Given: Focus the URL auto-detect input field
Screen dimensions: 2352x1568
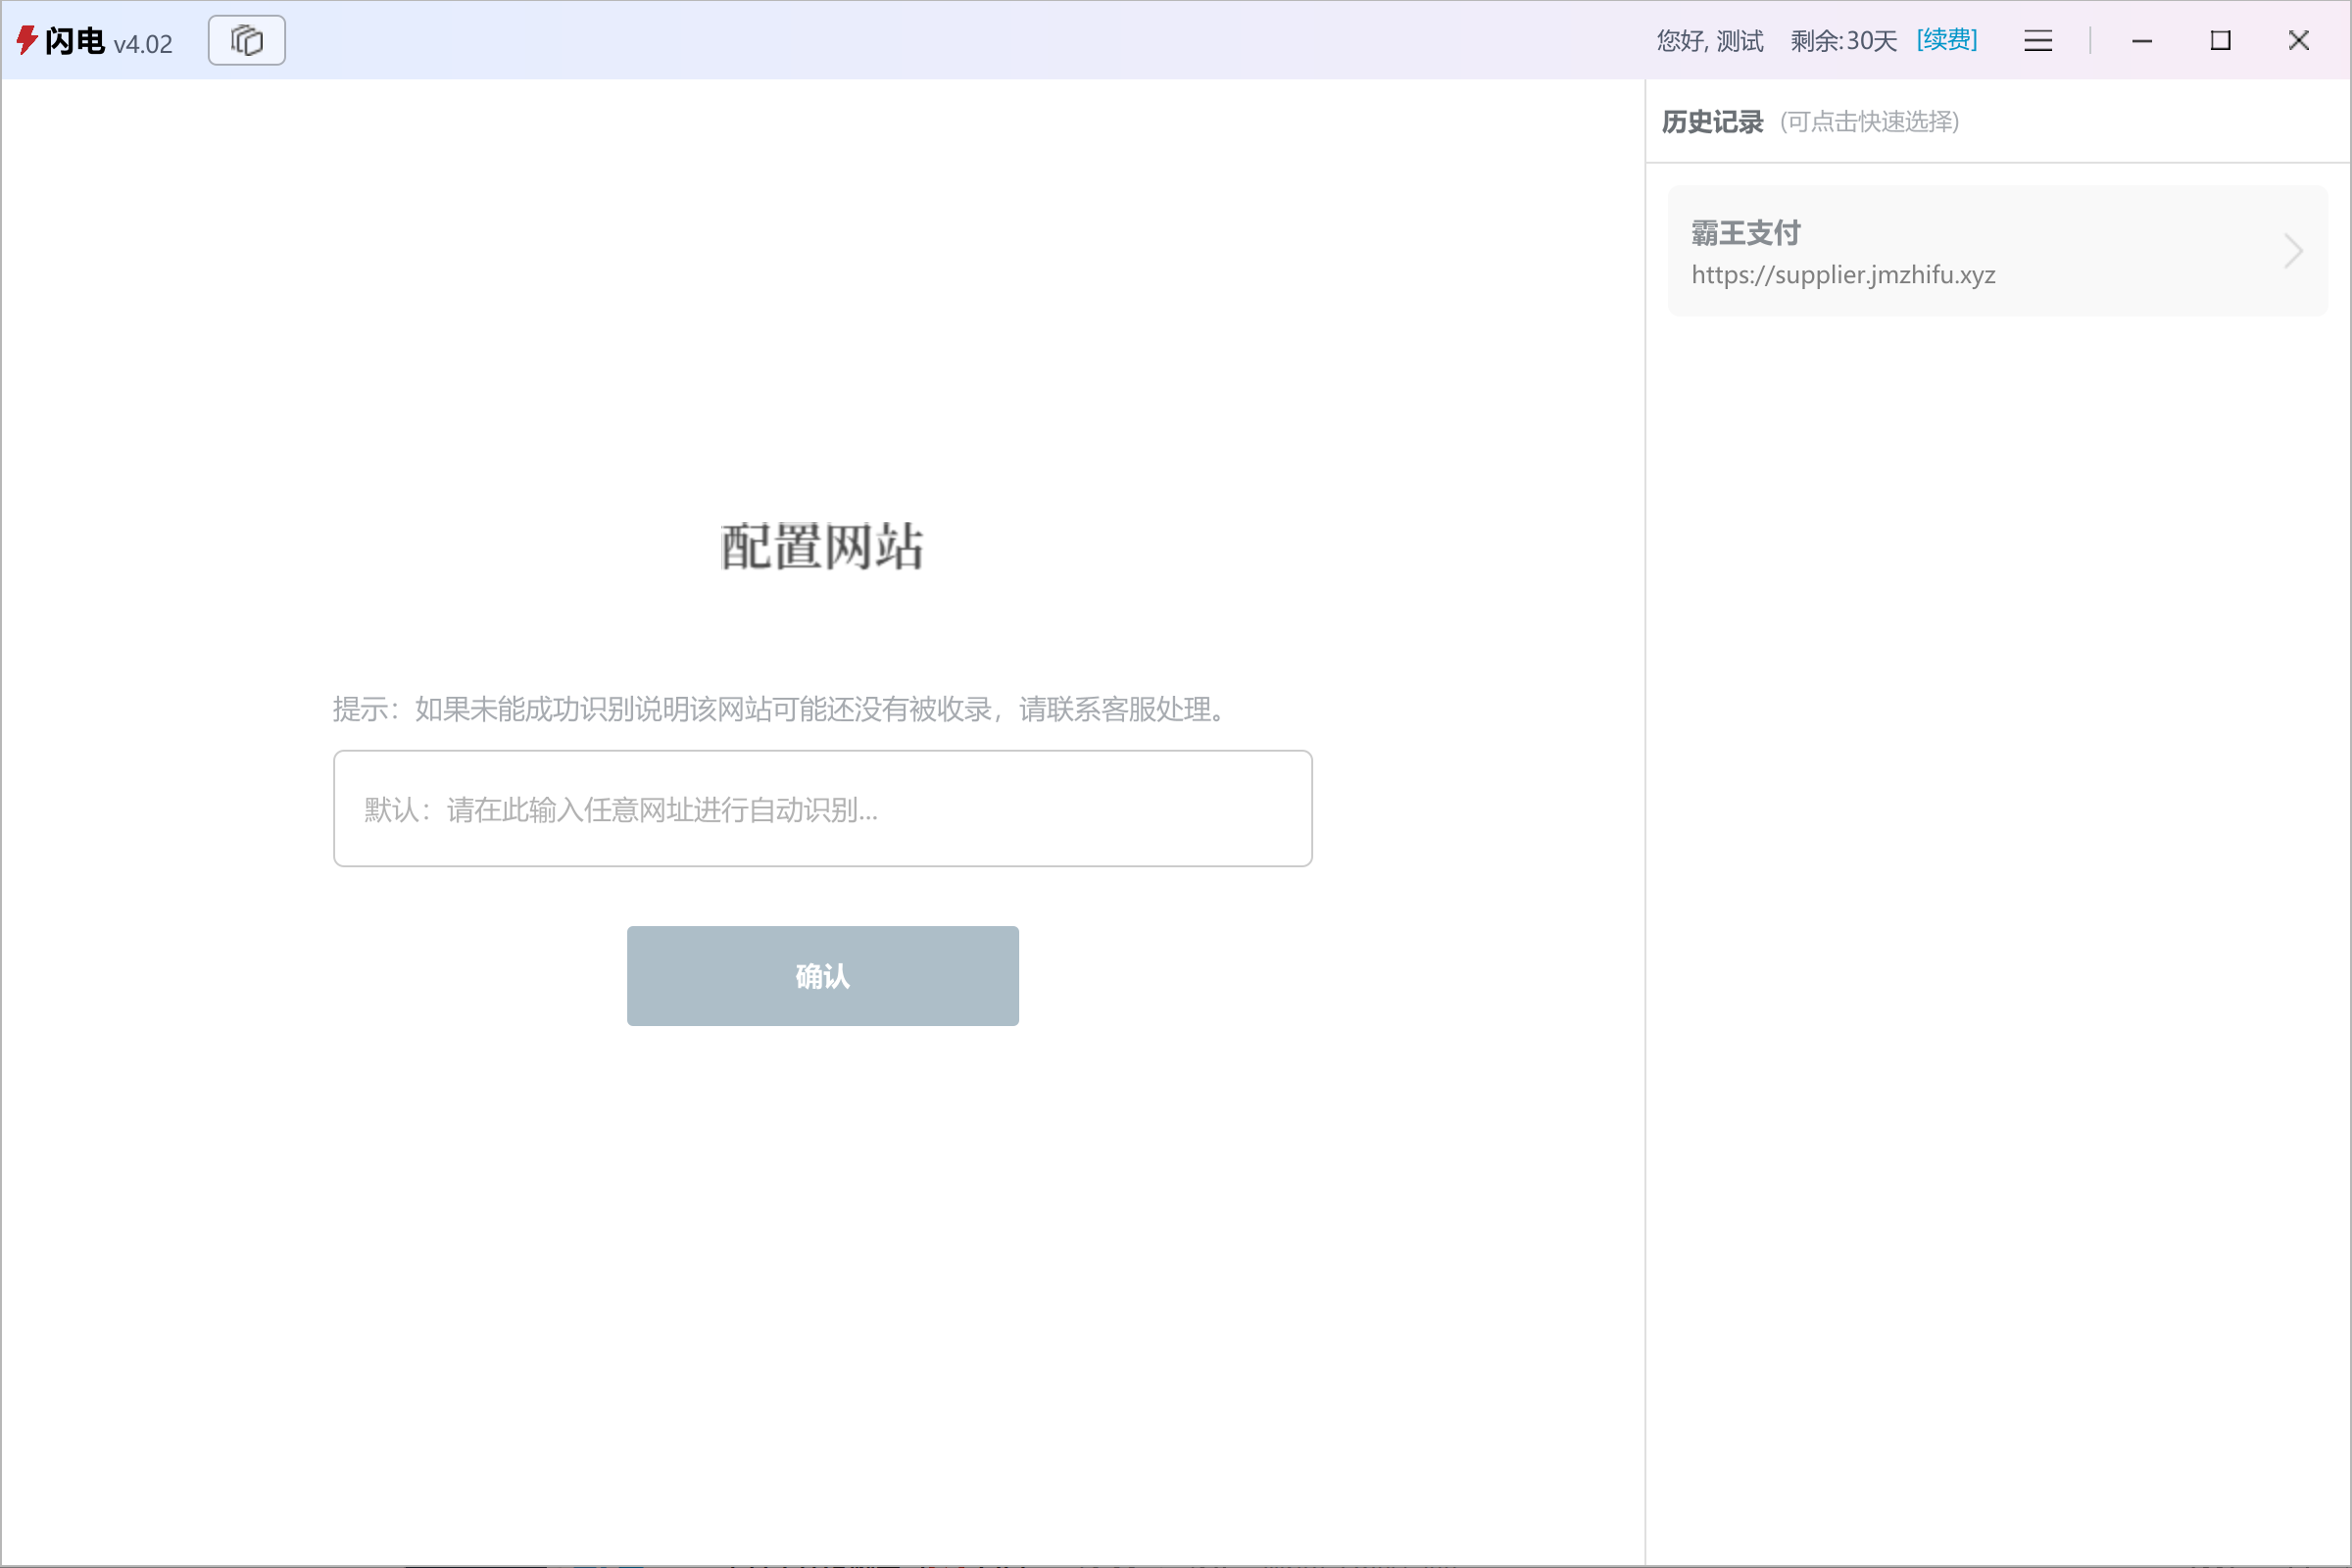Looking at the screenshot, I should [x=822, y=808].
